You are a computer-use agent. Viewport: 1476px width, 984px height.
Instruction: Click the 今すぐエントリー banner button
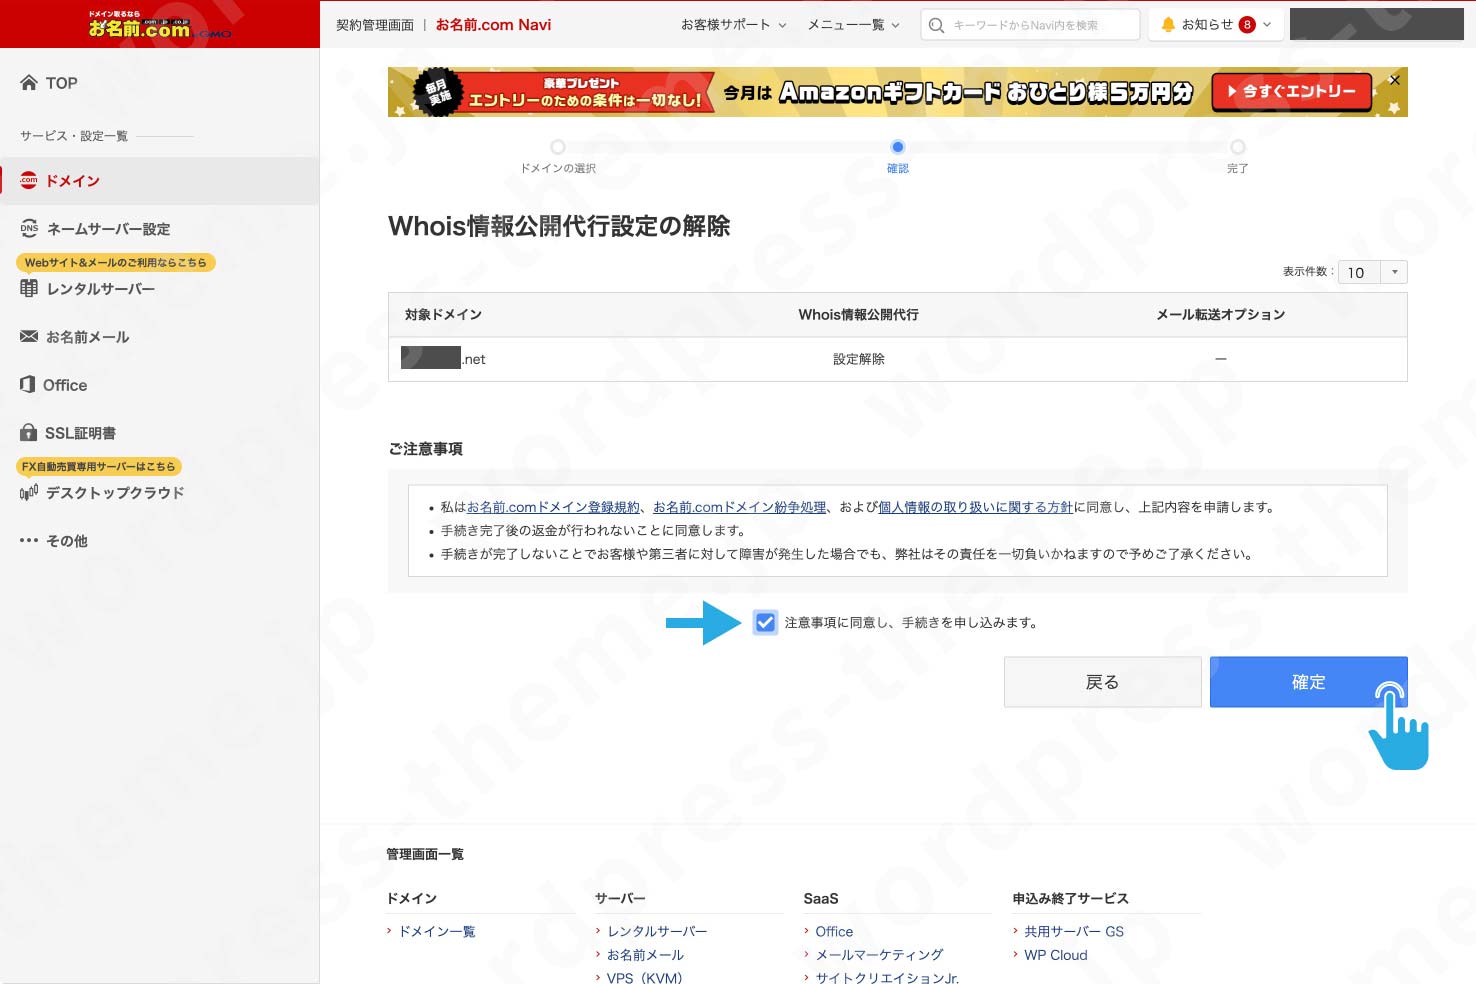1291,92
